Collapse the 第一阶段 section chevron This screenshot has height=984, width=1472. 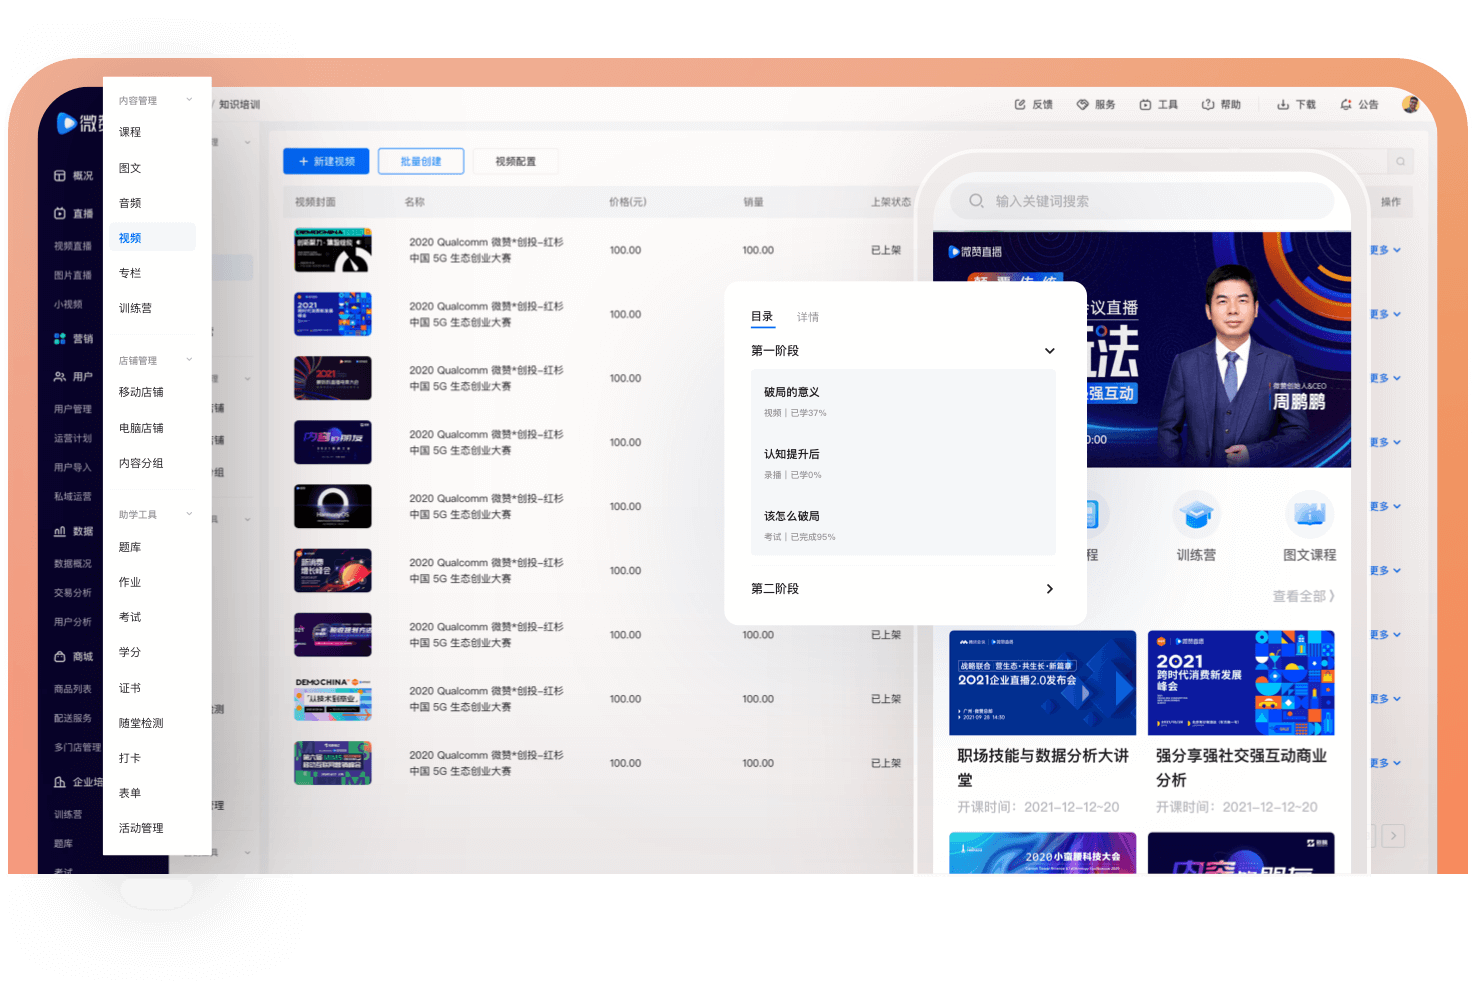pyautogui.click(x=1049, y=351)
